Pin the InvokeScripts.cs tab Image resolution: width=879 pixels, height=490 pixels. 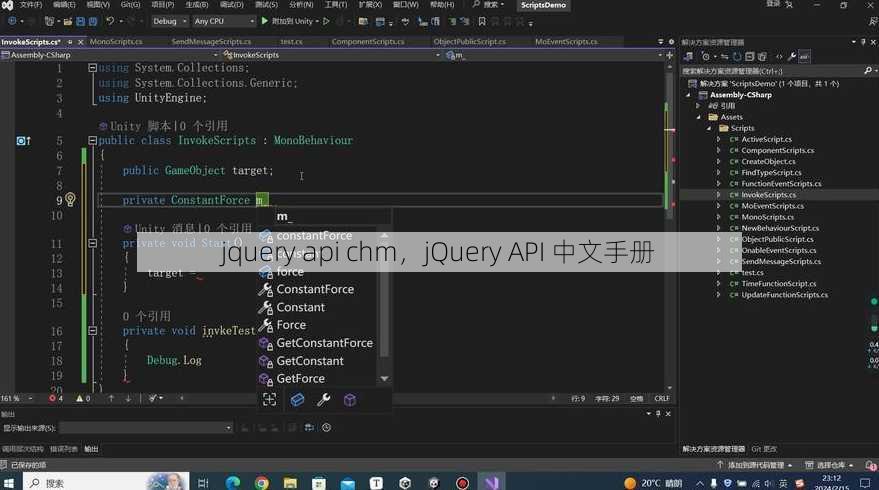click(x=70, y=42)
